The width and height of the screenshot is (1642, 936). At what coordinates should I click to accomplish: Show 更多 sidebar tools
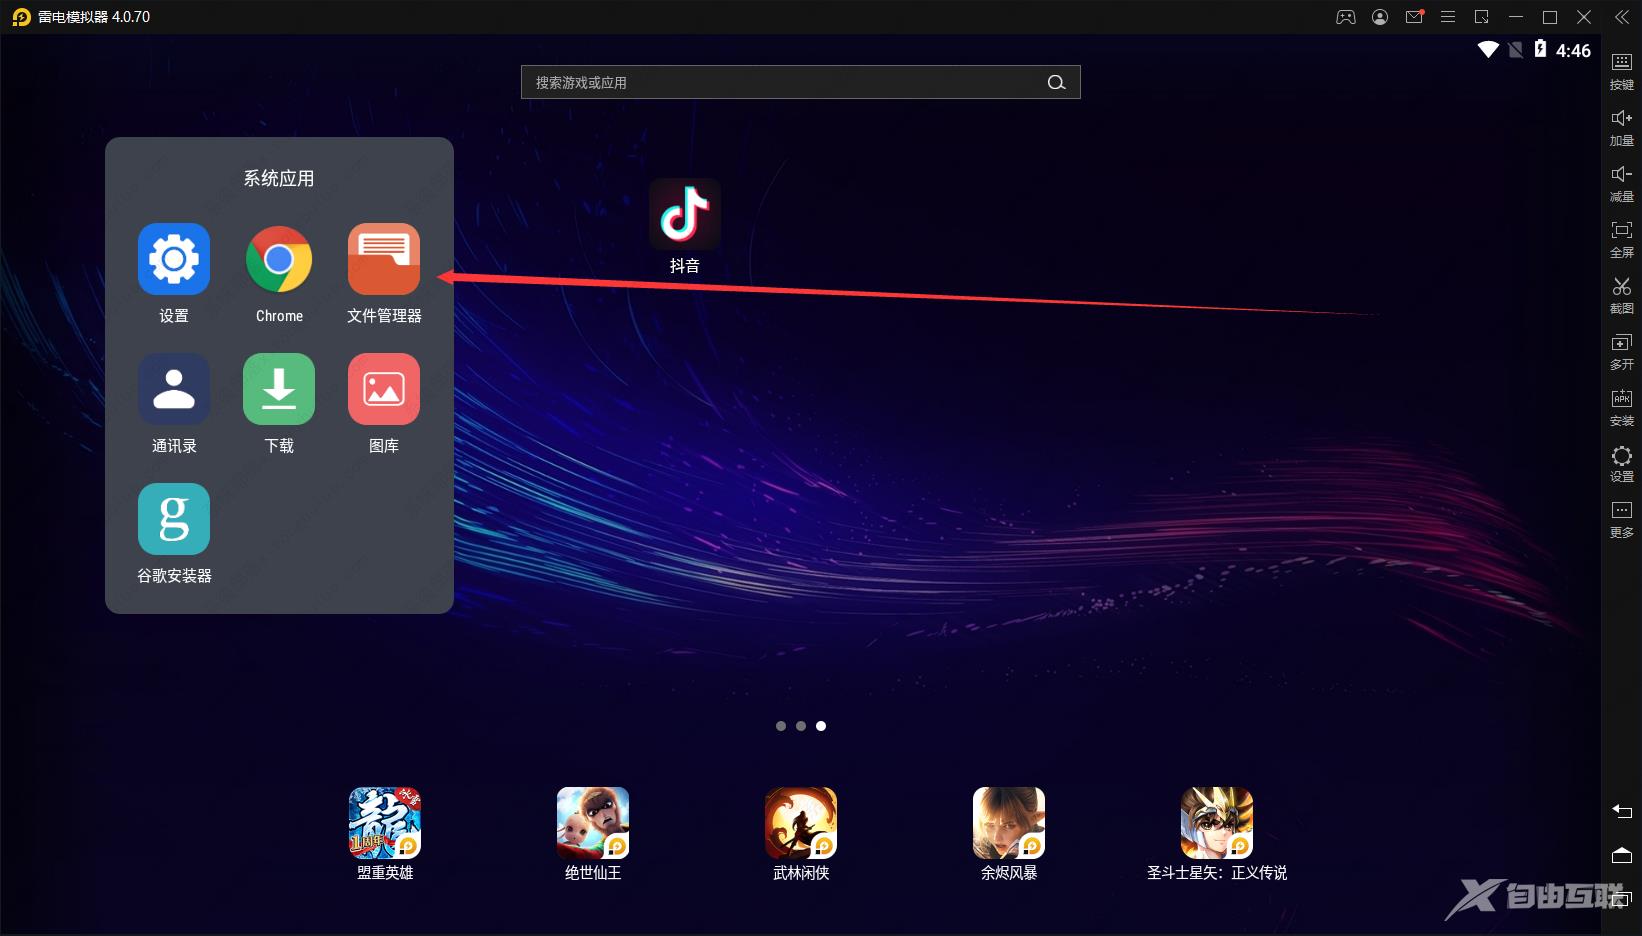pyautogui.click(x=1622, y=519)
